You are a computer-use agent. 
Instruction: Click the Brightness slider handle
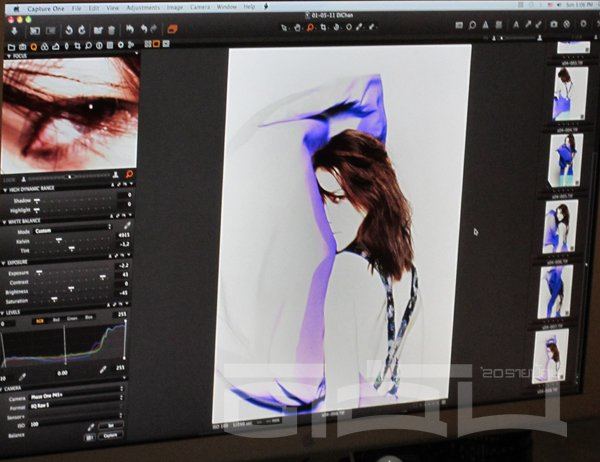[71, 289]
